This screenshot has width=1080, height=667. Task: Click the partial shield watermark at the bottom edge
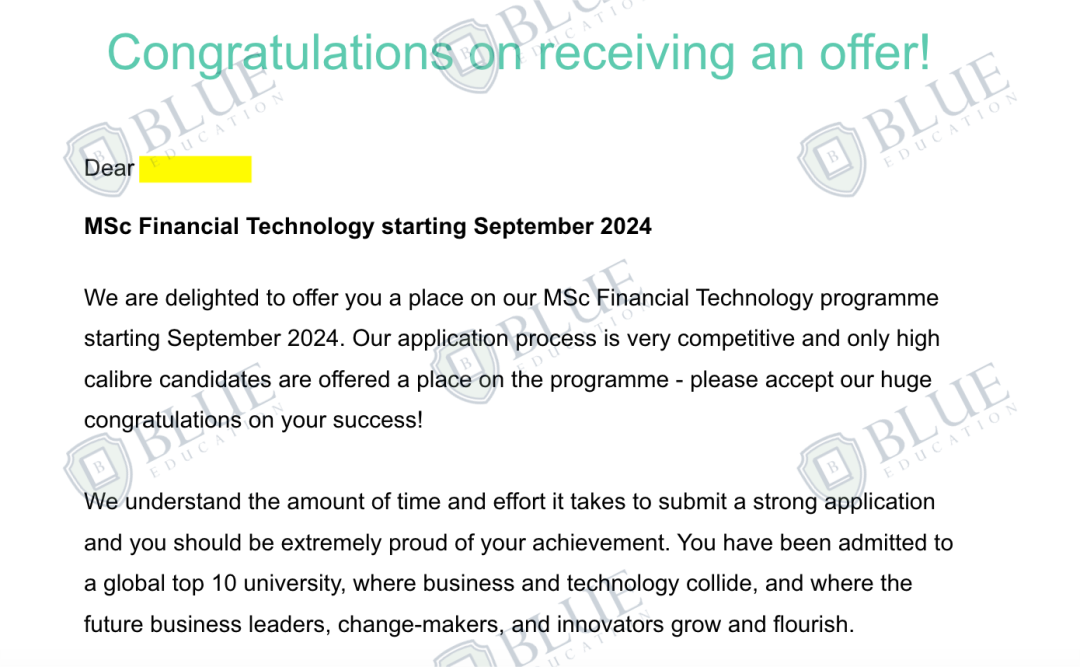468,655
